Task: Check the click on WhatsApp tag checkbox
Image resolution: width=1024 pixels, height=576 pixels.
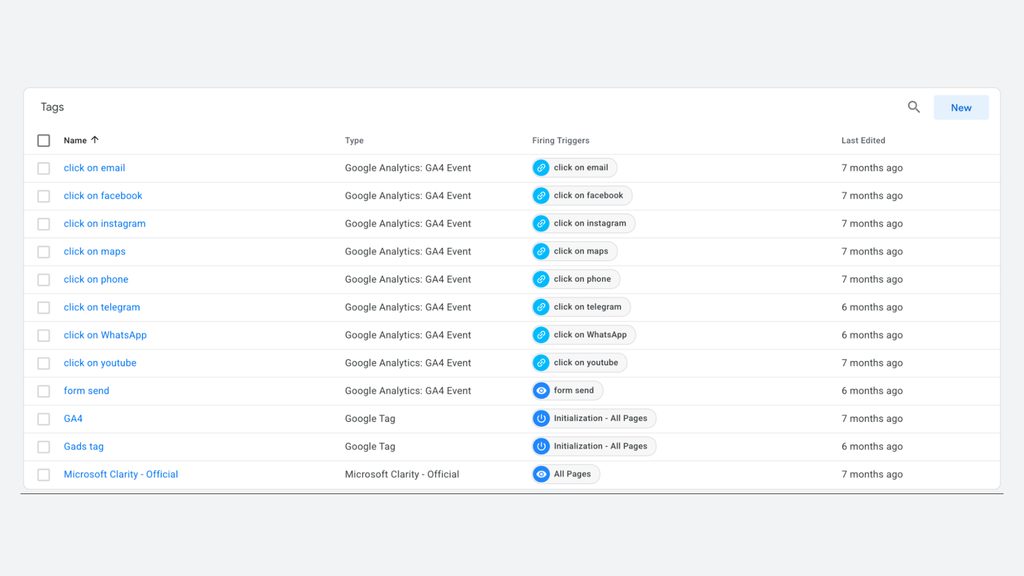Action: tap(44, 336)
